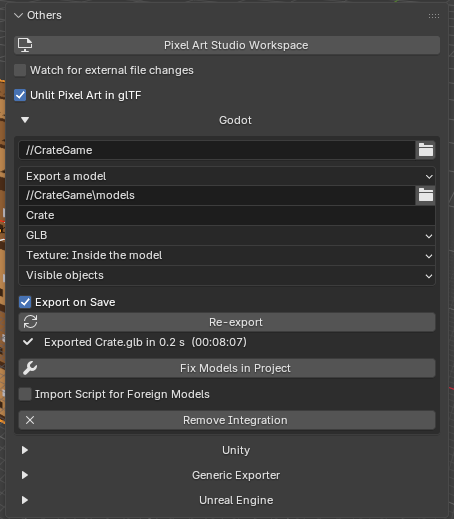Screen dimensions: 454x519
Task: Click the Re-export button
Action: coord(227,322)
